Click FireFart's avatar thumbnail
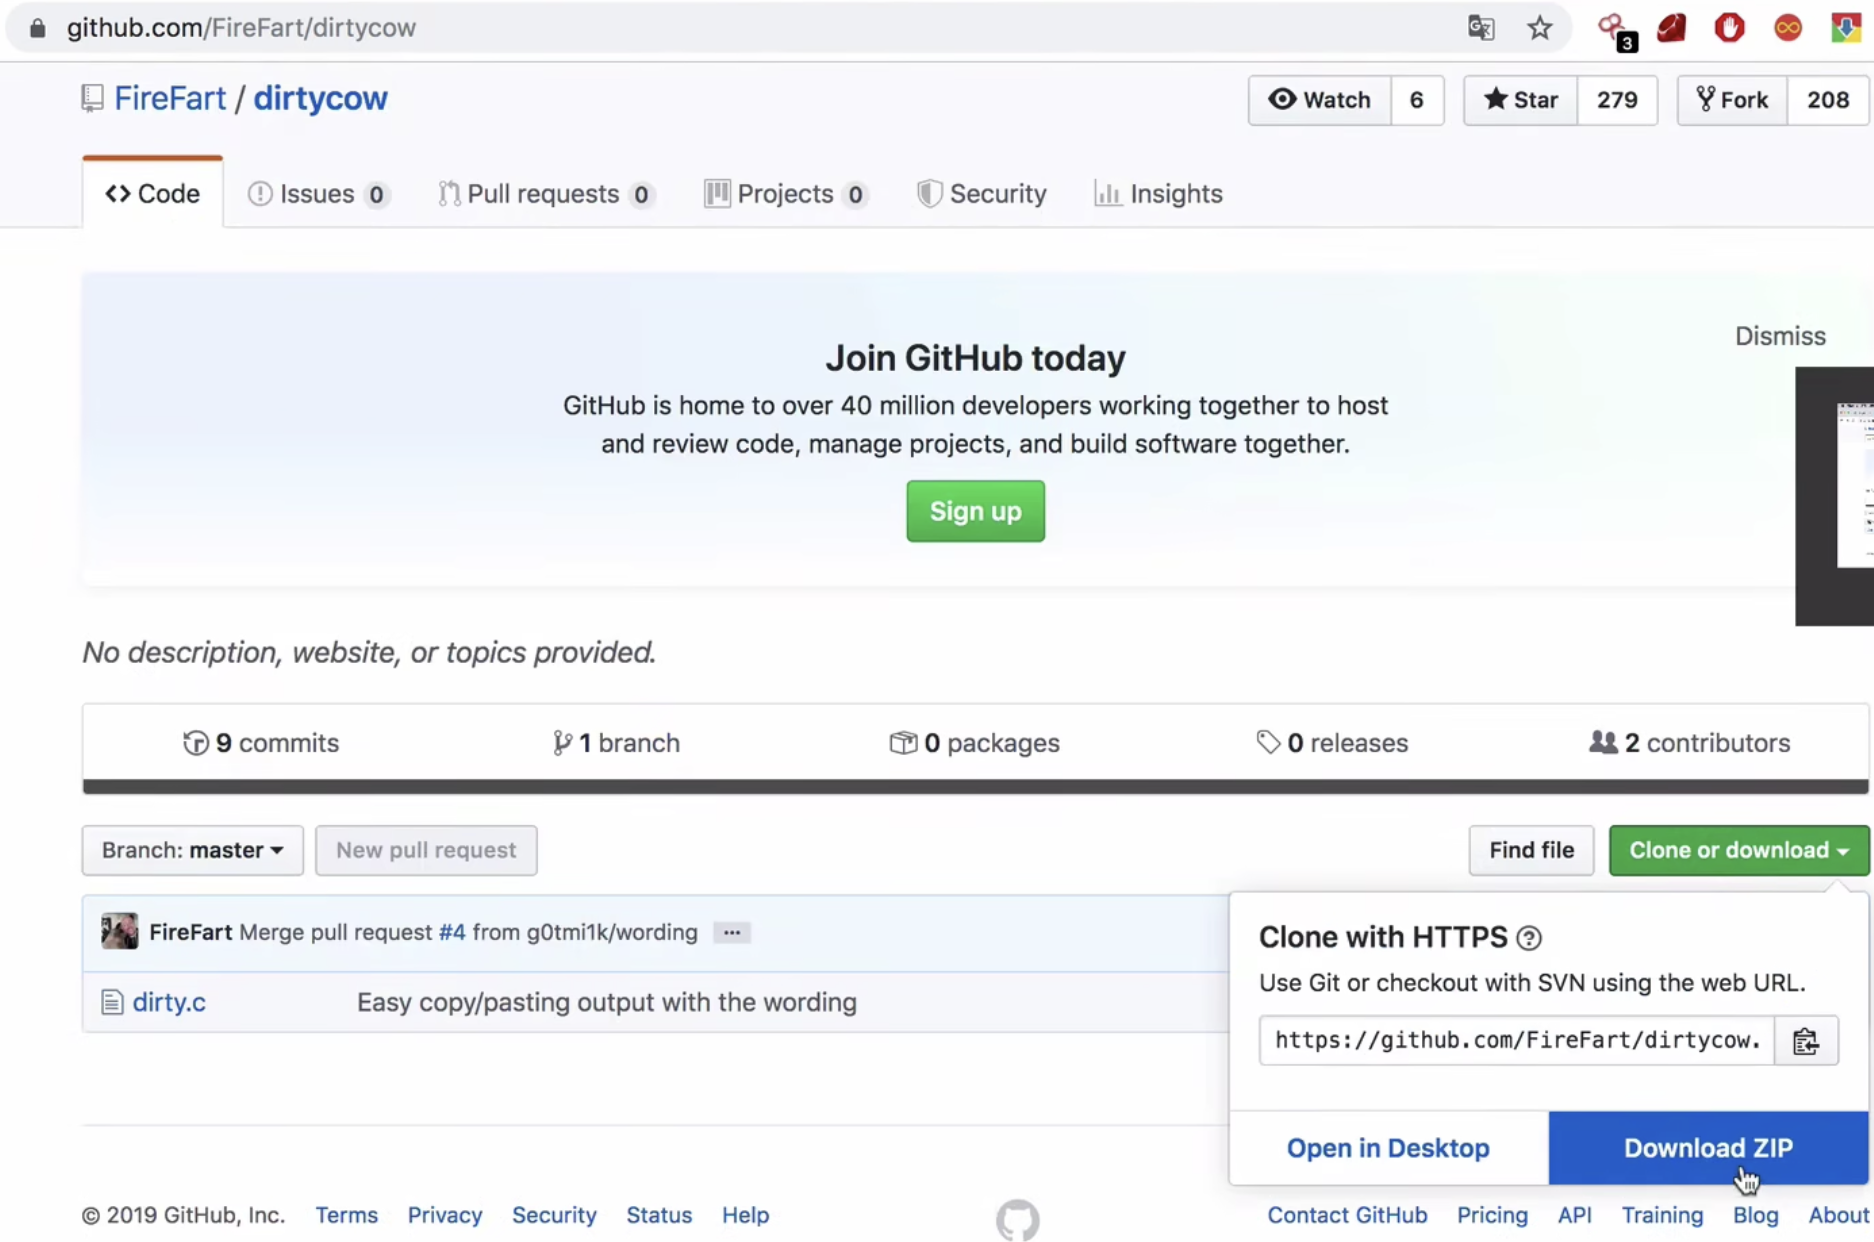1874x1242 pixels. point(120,932)
